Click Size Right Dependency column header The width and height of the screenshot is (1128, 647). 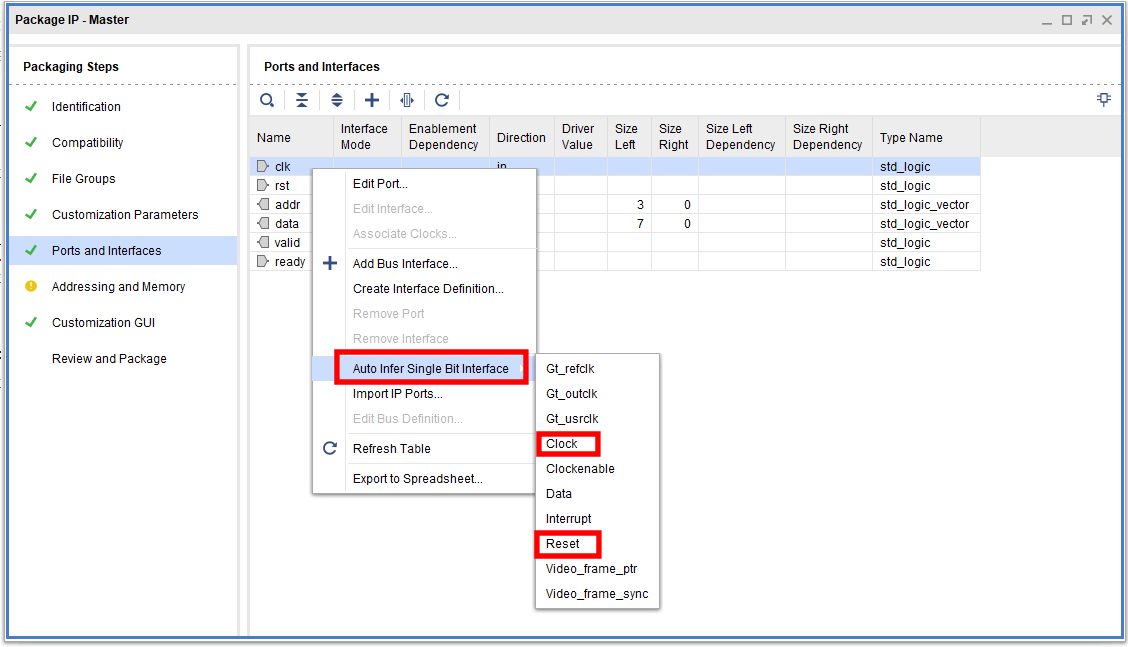(829, 137)
